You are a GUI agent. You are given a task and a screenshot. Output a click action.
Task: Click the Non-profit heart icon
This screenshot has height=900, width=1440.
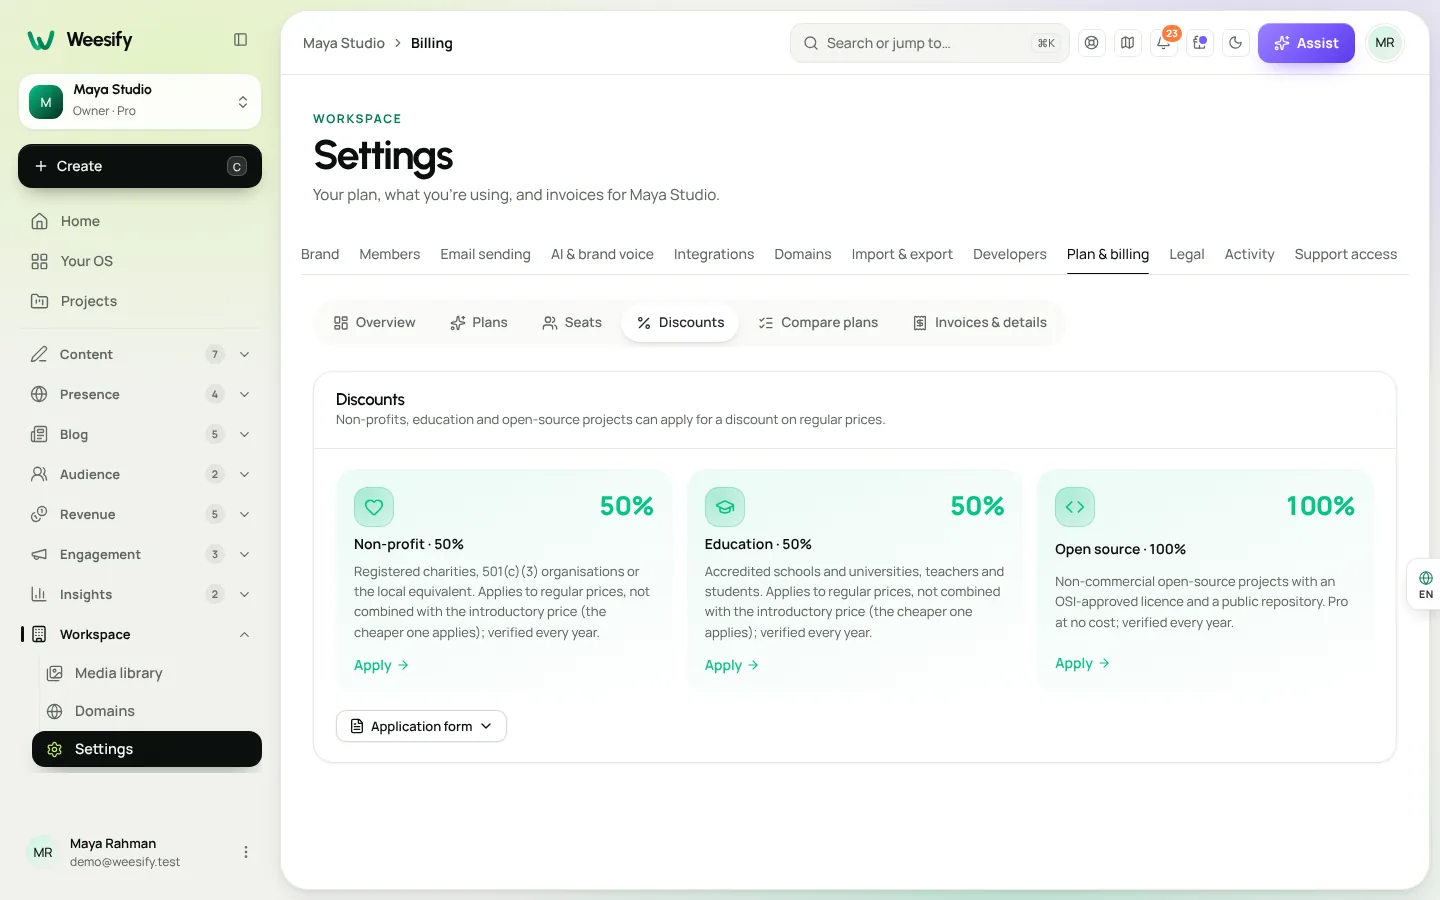click(x=374, y=507)
